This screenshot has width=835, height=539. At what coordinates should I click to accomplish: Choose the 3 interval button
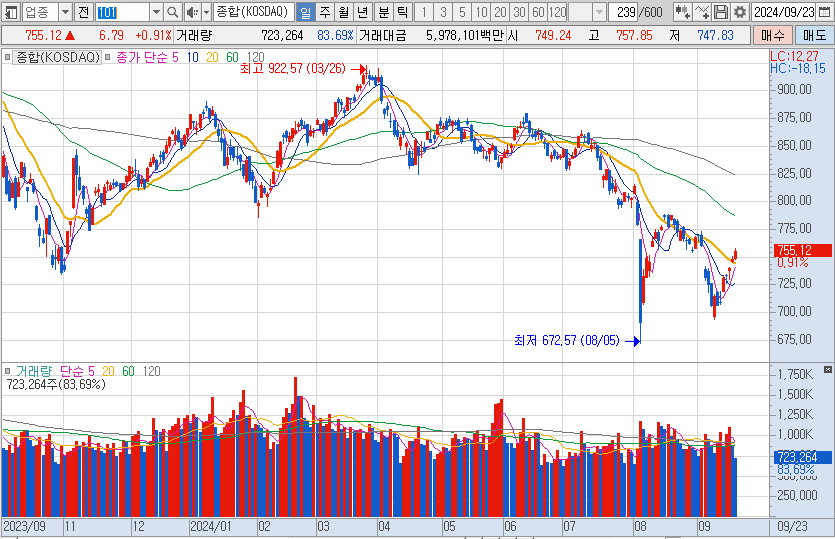[443, 12]
